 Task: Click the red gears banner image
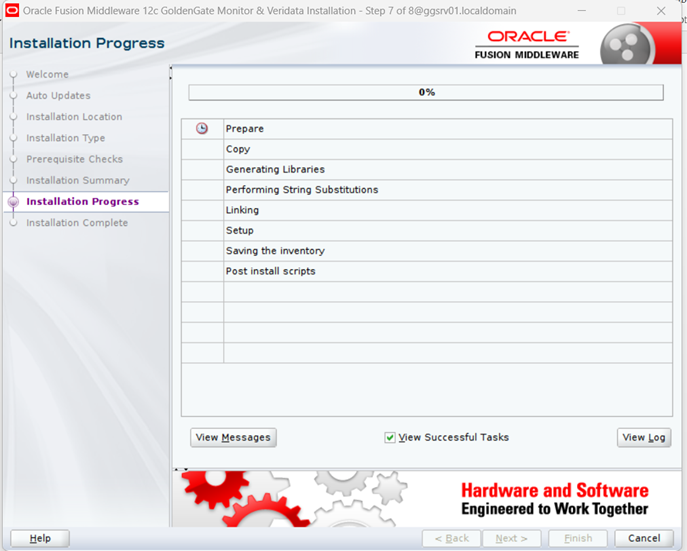[x=250, y=497]
